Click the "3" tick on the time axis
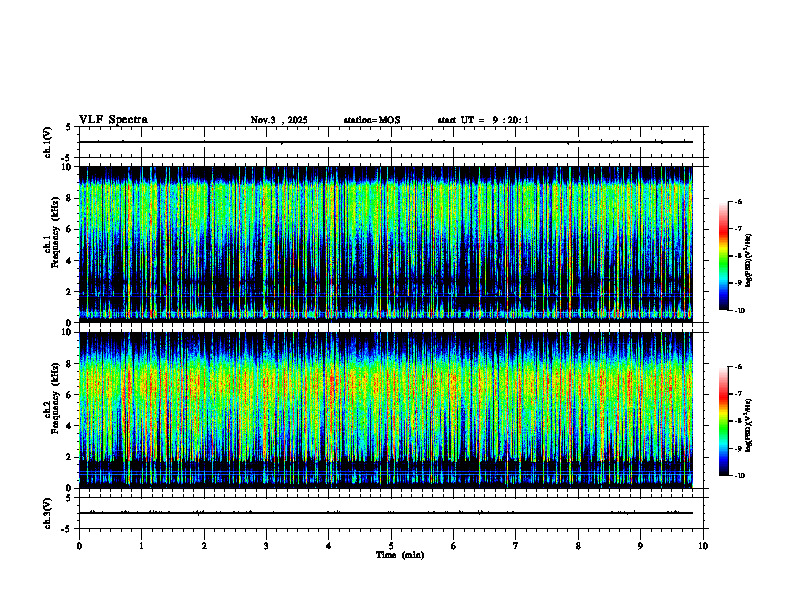The height and width of the screenshot is (612, 792). pyautogui.click(x=266, y=546)
